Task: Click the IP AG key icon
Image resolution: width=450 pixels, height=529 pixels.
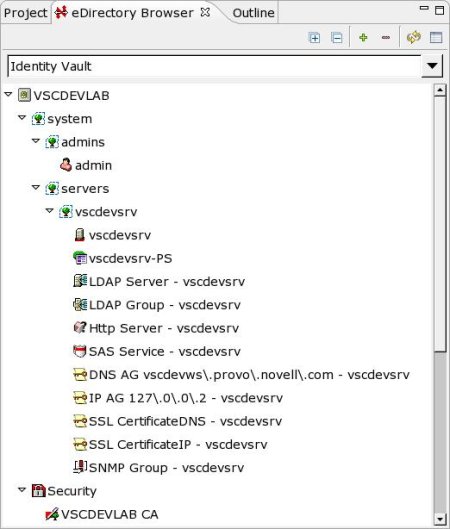Action: pos(80,398)
